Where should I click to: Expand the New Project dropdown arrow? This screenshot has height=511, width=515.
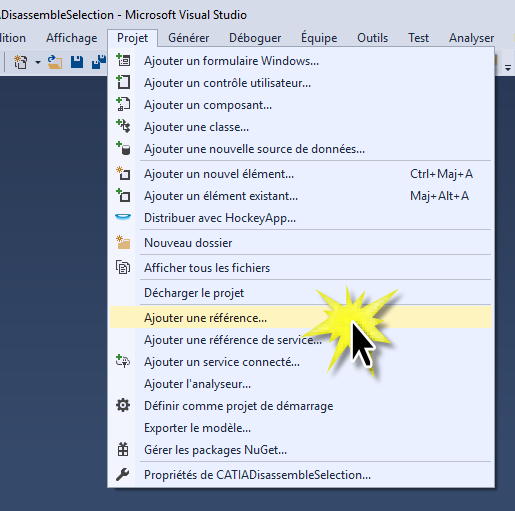(38, 62)
